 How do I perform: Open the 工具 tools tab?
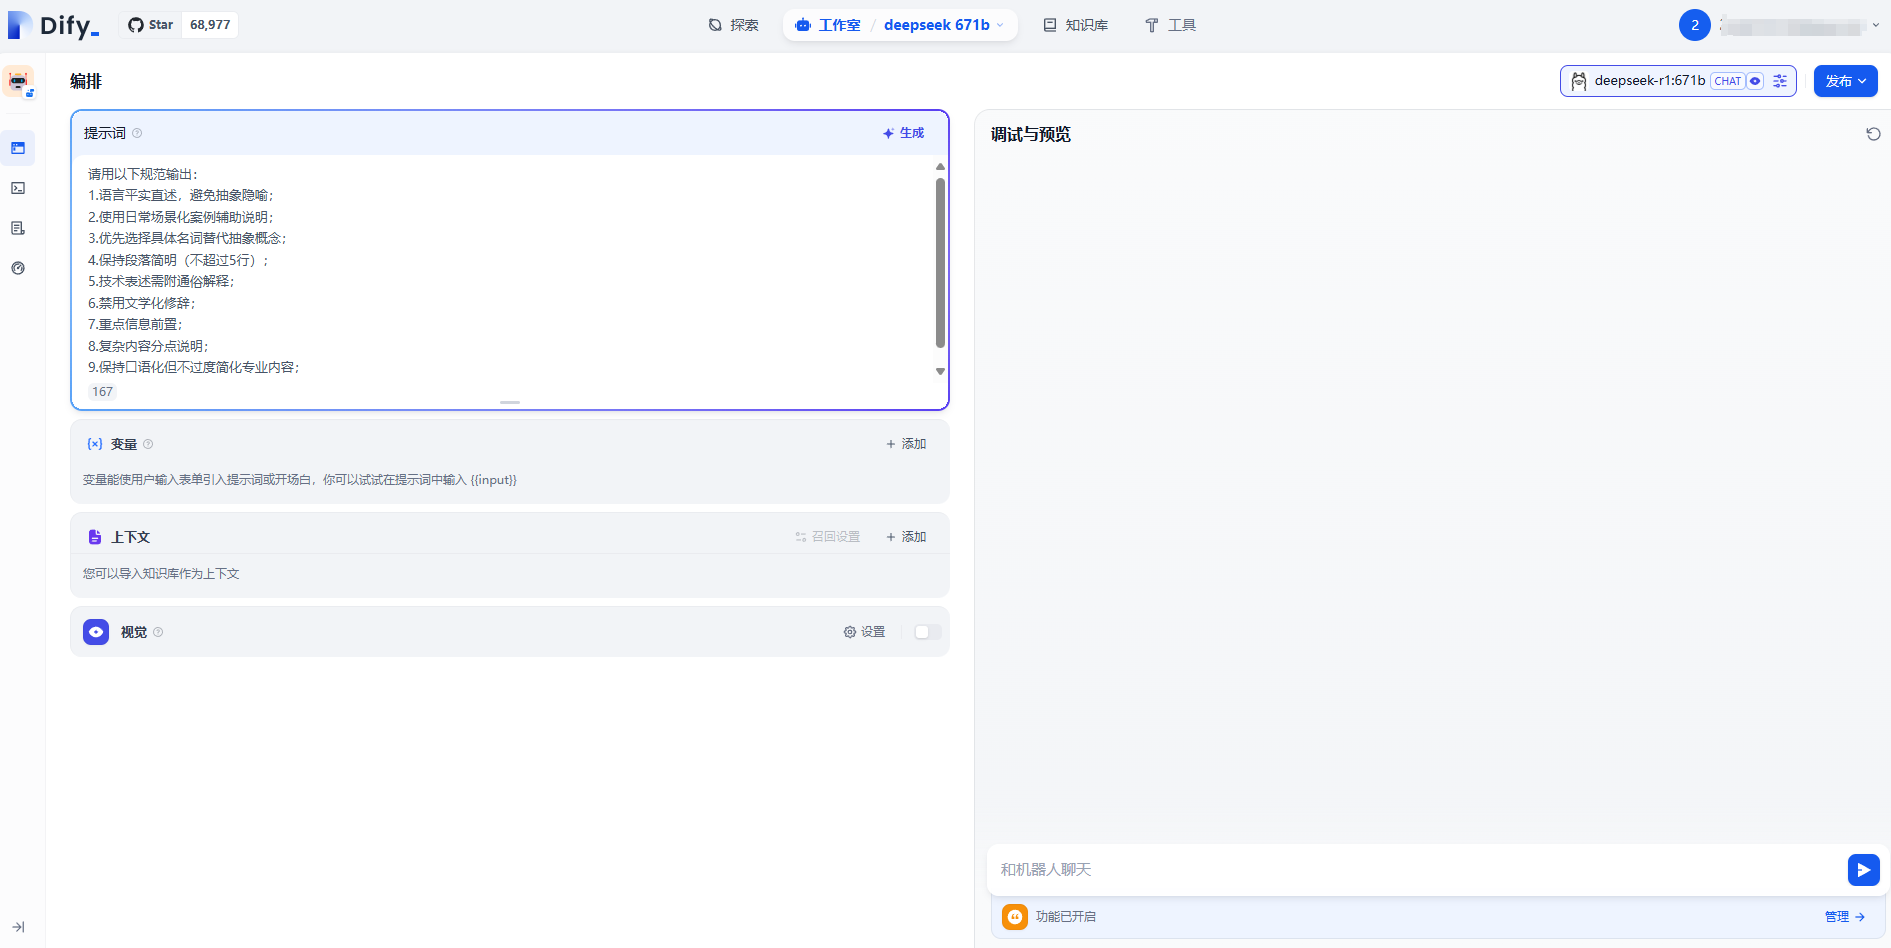coord(1170,25)
